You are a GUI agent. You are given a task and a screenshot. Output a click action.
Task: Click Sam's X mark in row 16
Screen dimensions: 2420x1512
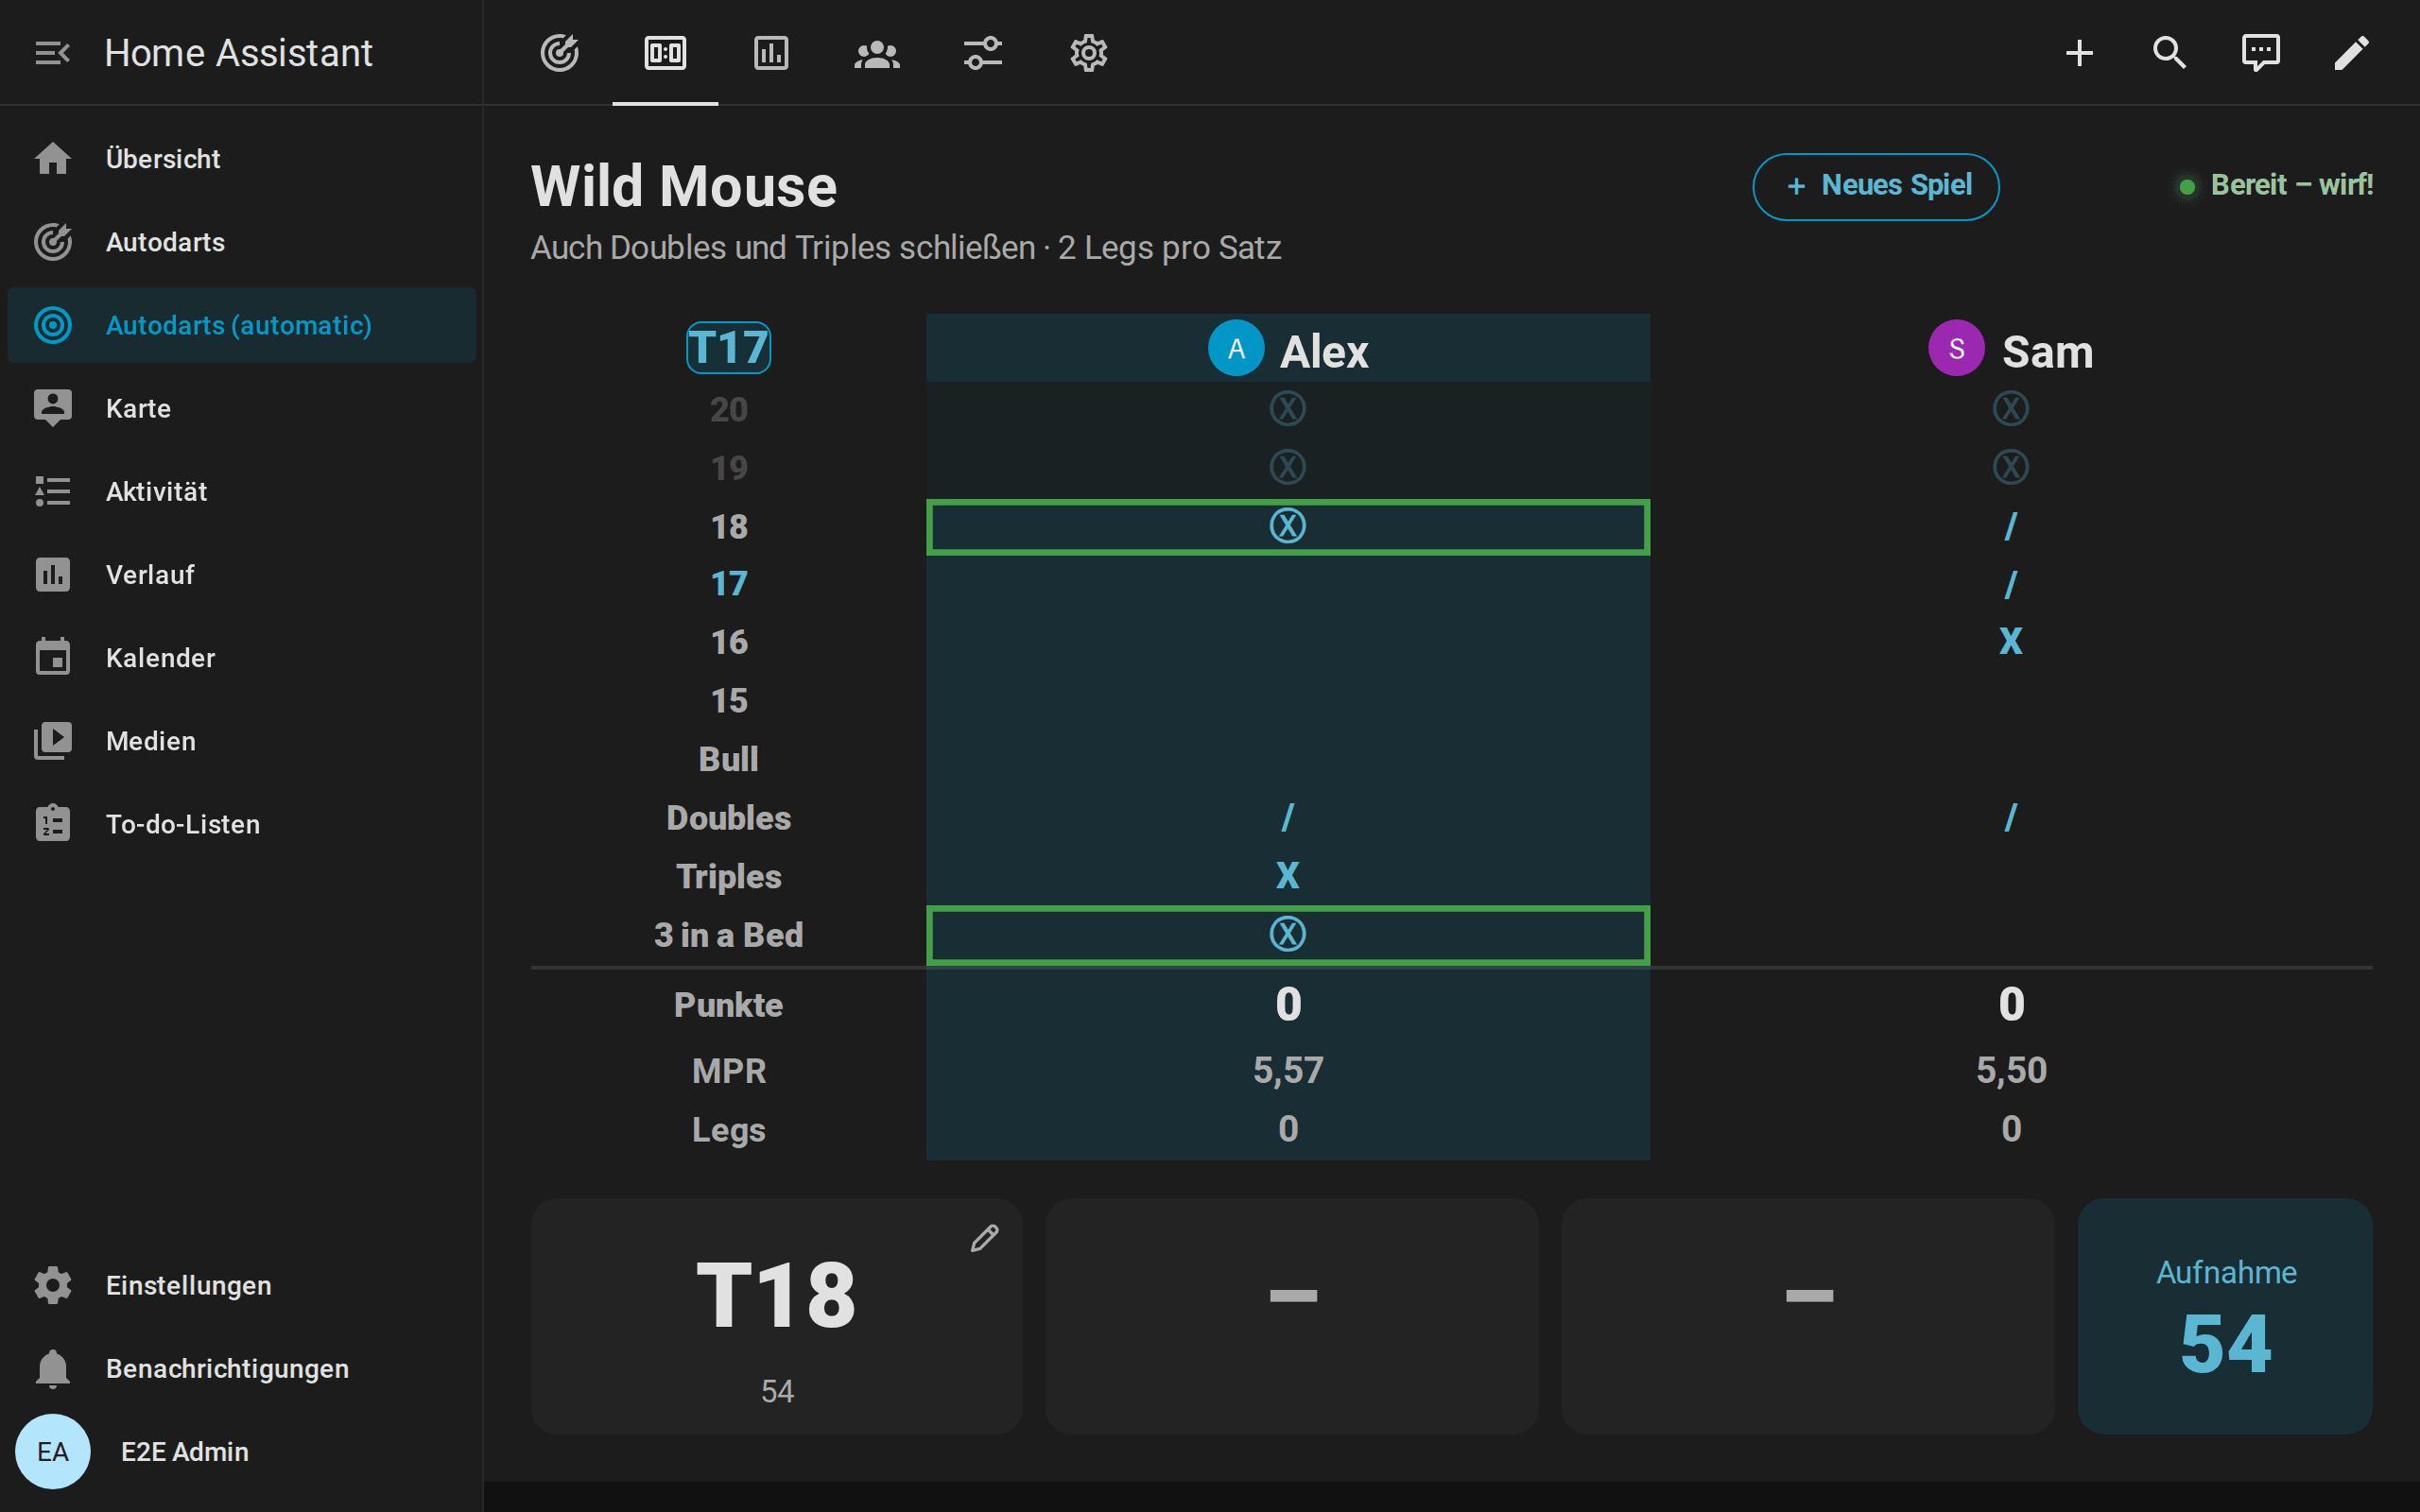(2011, 642)
